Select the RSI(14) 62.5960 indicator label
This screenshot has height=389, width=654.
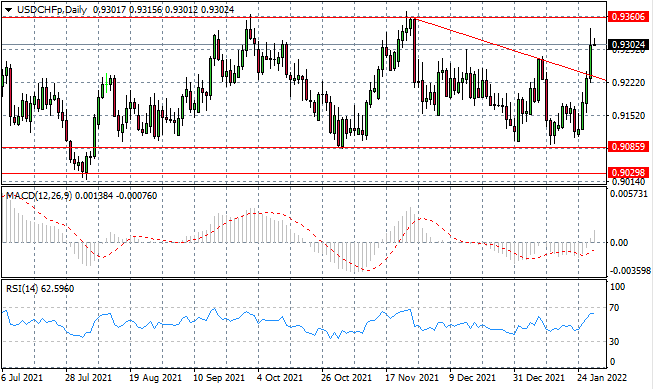(40, 289)
